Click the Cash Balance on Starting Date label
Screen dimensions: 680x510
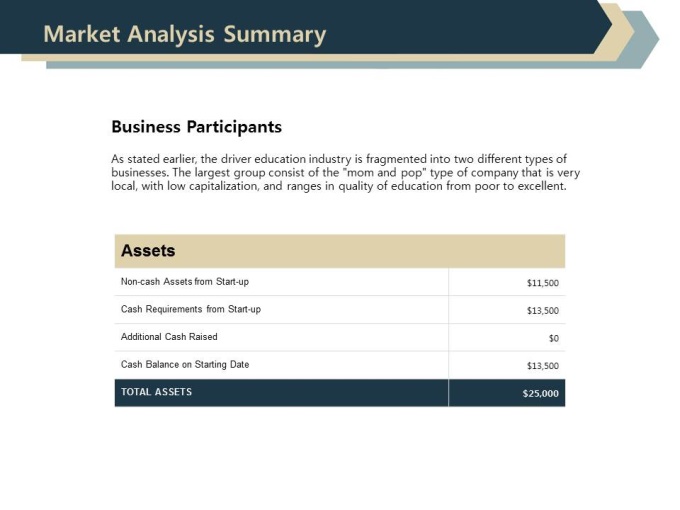tap(185, 364)
